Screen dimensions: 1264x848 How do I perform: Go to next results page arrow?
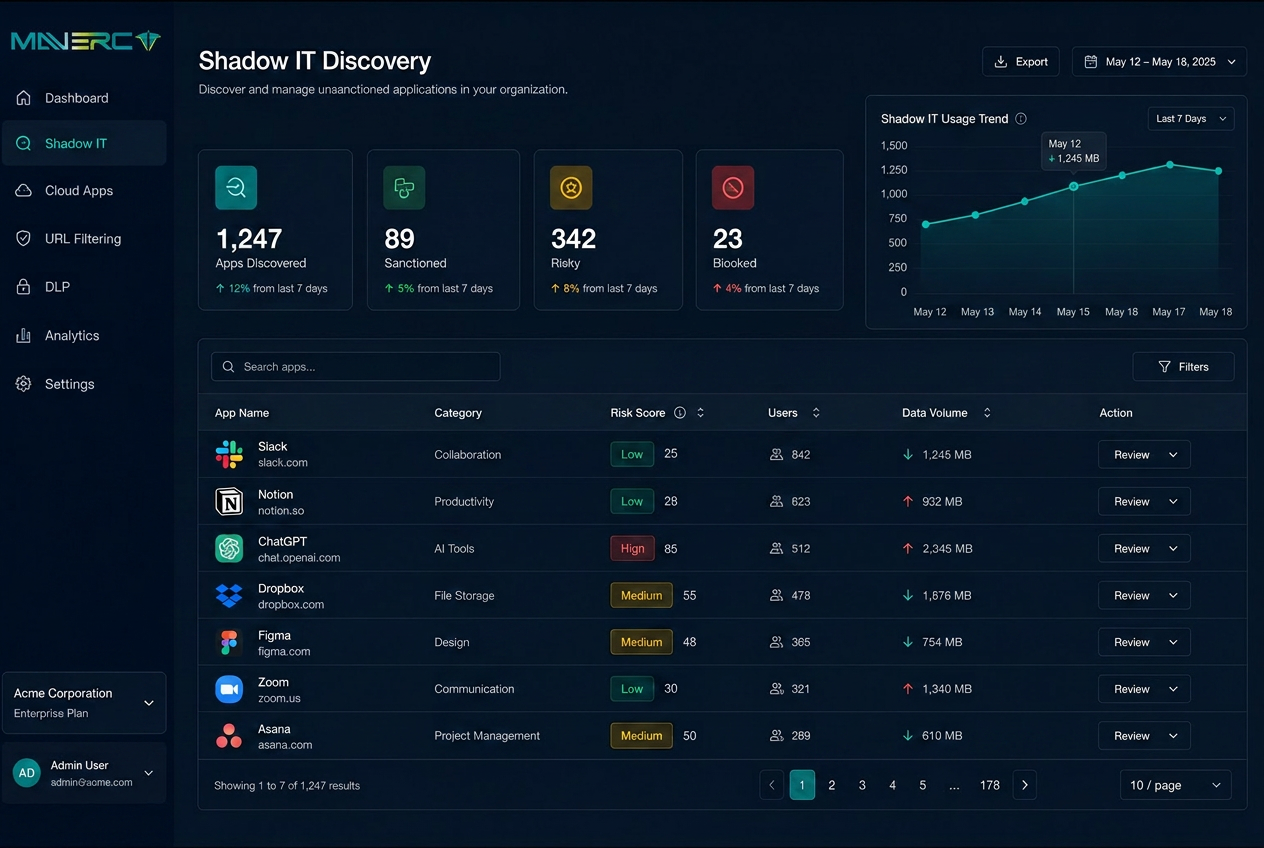click(1024, 785)
